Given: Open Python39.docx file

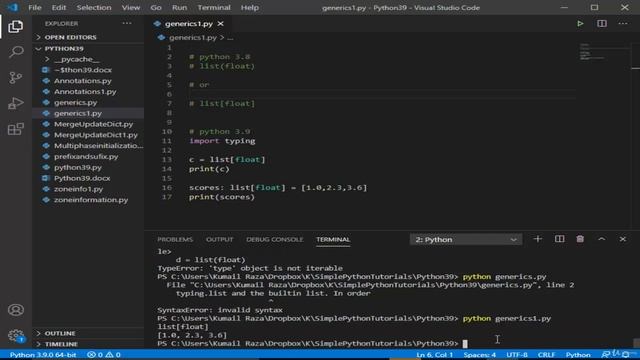Looking at the screenshot, I should tap(82, 178).
